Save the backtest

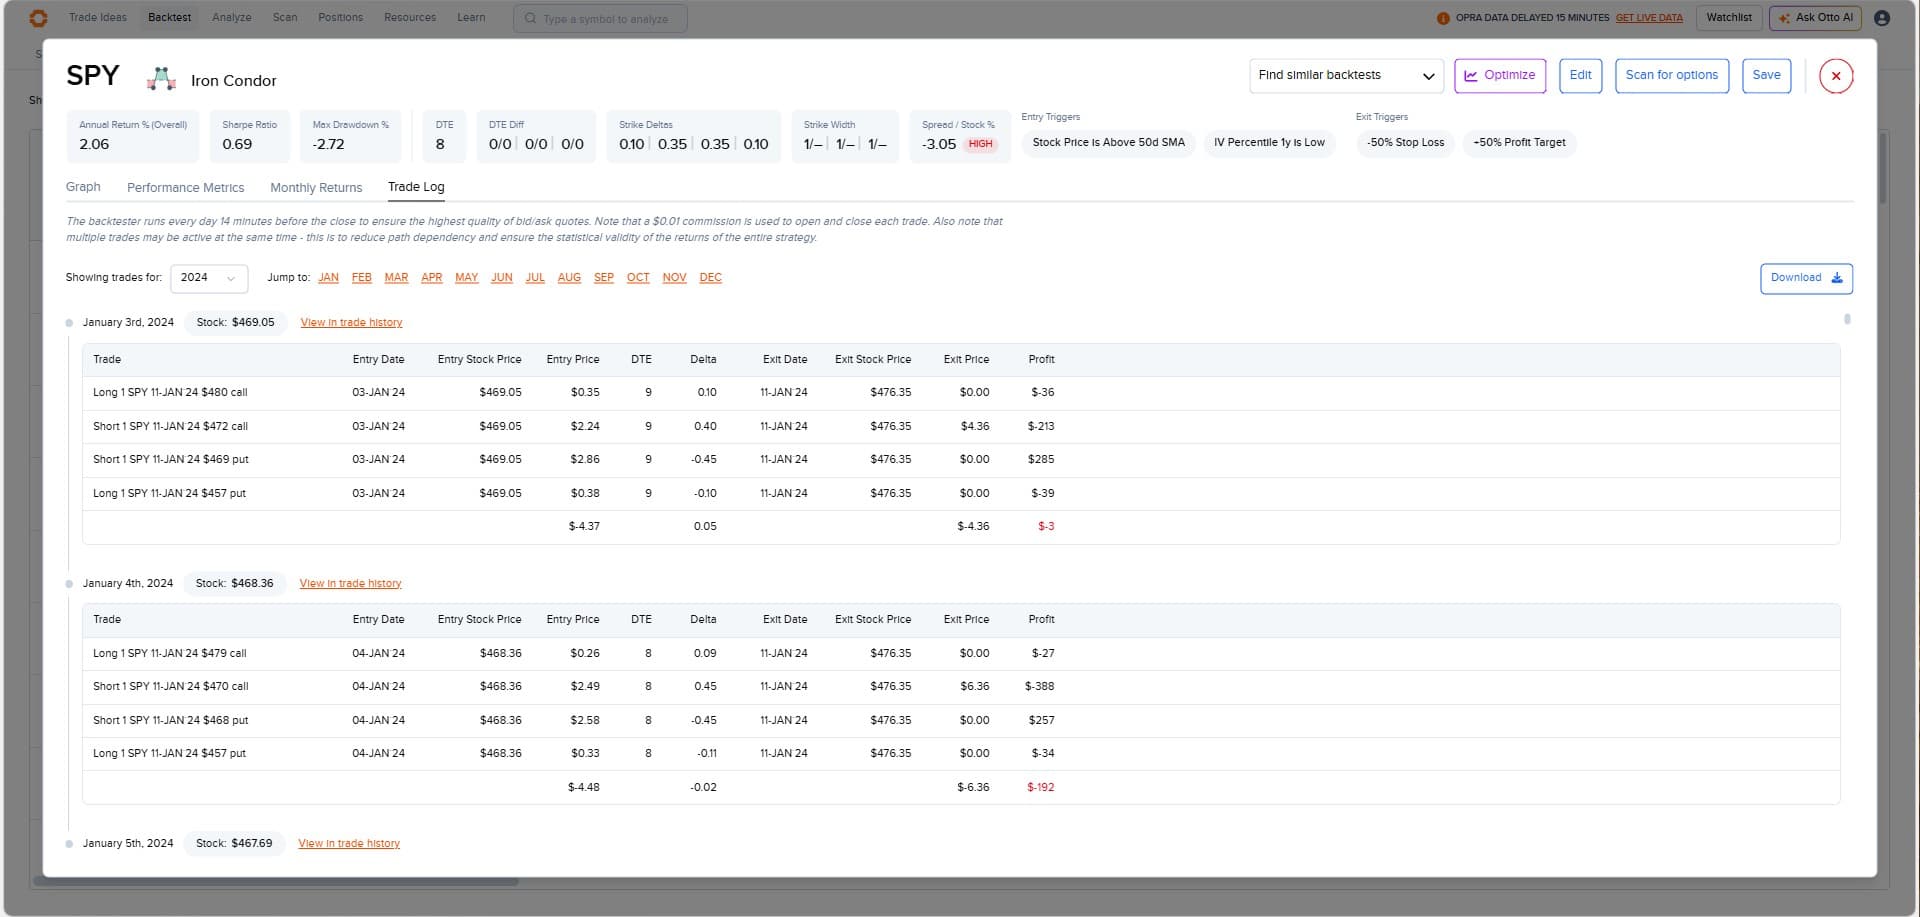coord(1765,76)
